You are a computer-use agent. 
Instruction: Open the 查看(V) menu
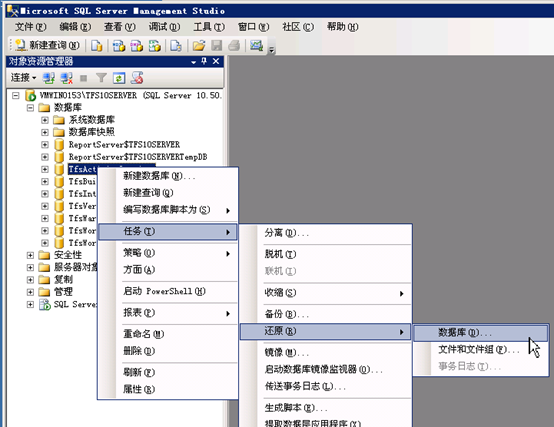(119, 26)
